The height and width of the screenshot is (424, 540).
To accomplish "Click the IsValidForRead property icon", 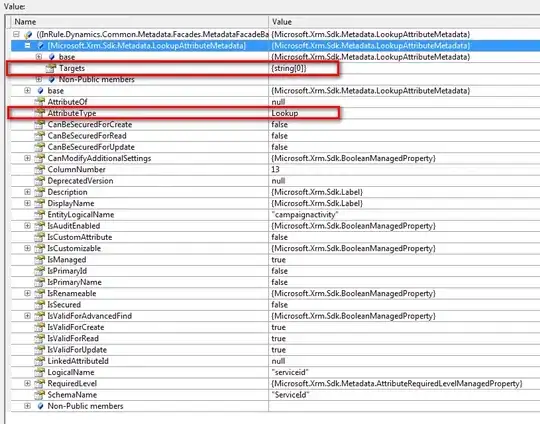I will [x=40, y=338].
